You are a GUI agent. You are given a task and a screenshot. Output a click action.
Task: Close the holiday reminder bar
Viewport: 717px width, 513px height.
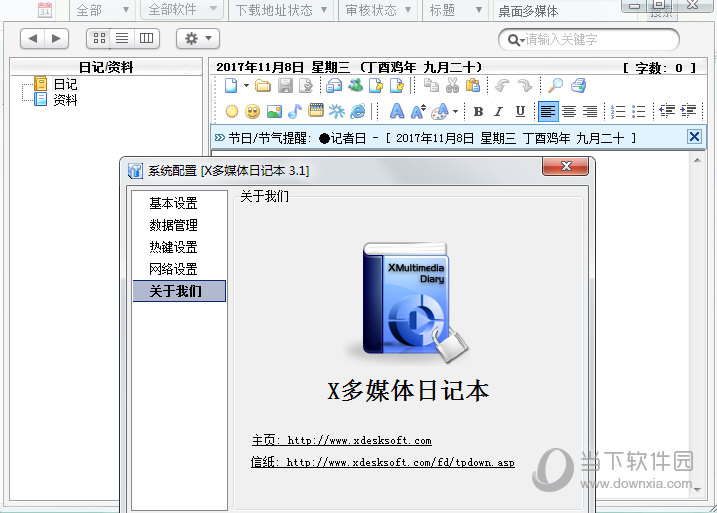tap(694, 137)
